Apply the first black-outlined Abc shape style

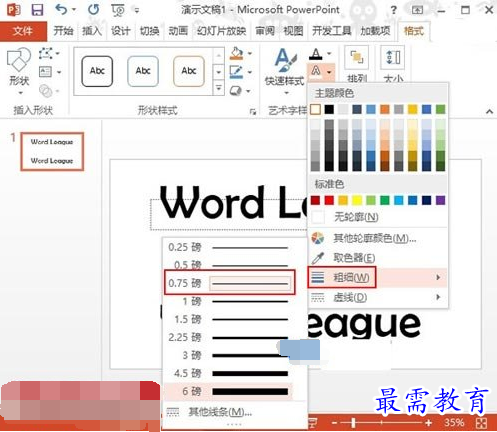point(97,71)
